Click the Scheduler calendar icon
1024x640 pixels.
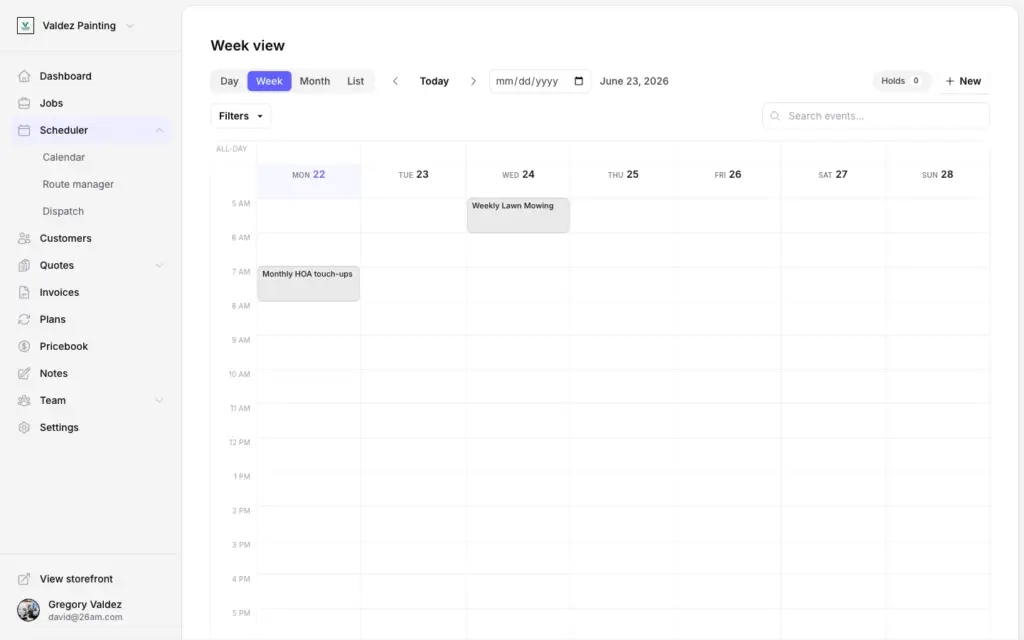pyautogui.click(x=24, y=130)
